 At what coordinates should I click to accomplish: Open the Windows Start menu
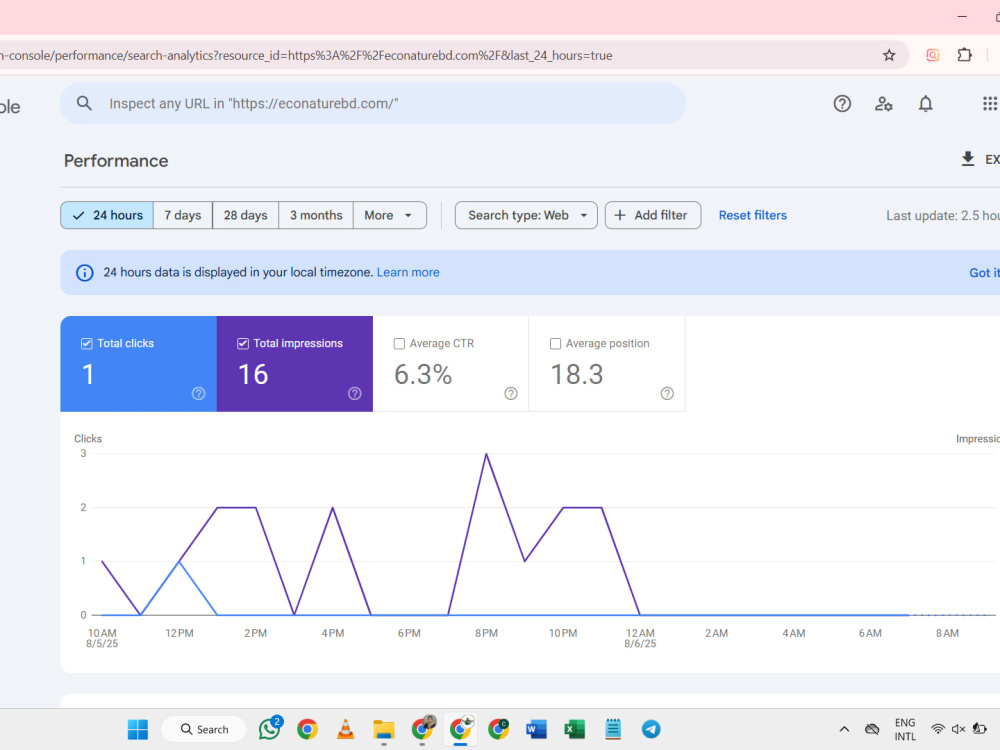(138, 729)
